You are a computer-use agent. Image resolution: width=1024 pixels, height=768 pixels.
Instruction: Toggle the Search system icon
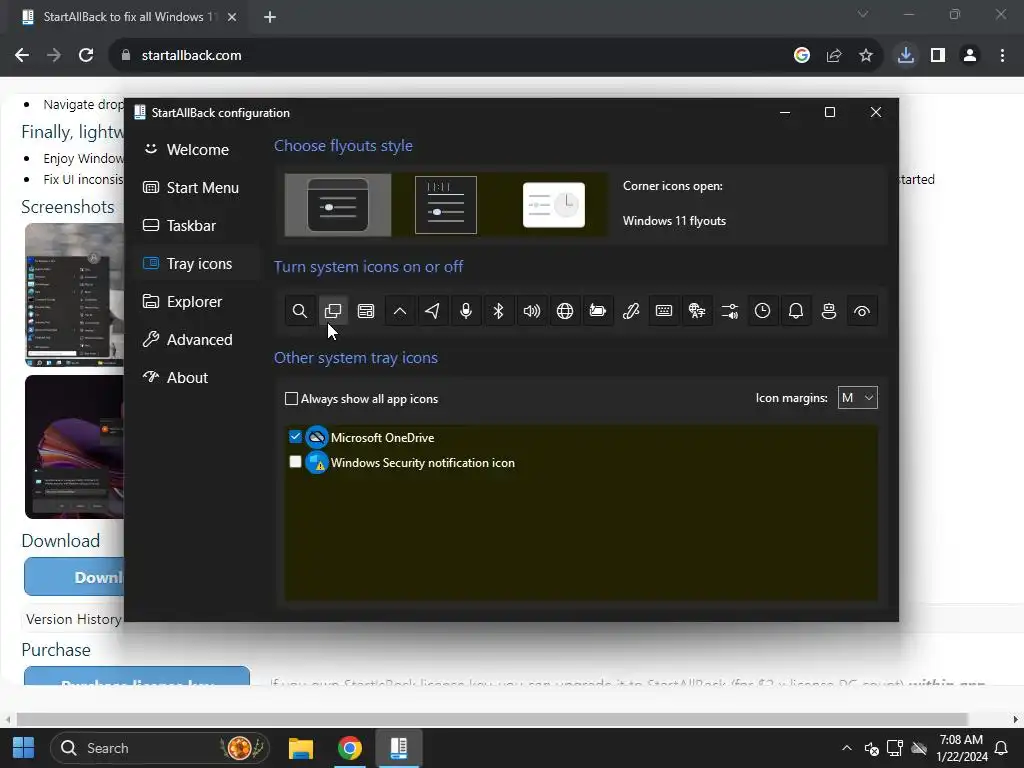tap(300, 311)
